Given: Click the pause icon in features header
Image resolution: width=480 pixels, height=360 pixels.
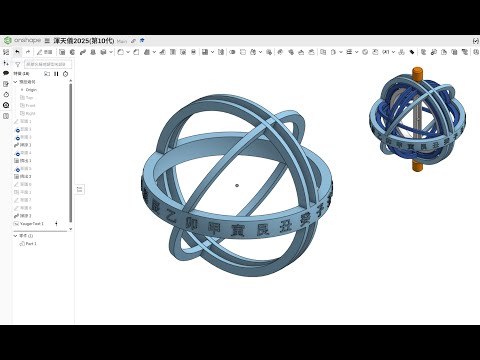Looking at the screenshot, I should point(56,74).
